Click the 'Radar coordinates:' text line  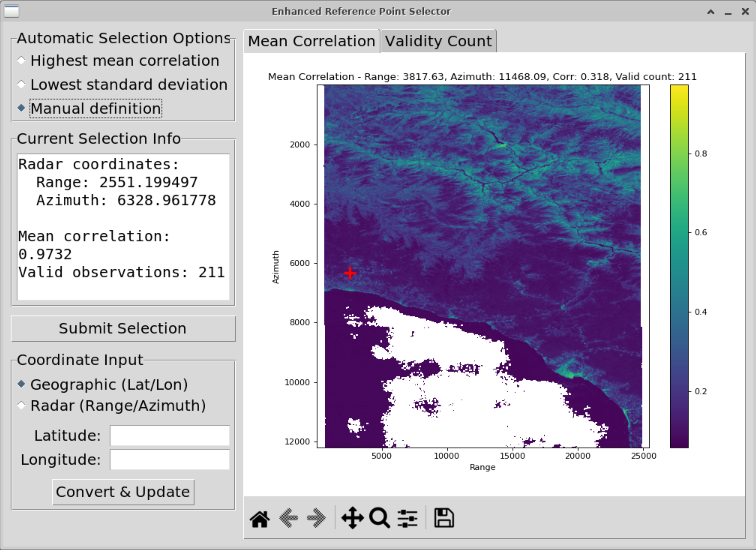click(99, 164)
